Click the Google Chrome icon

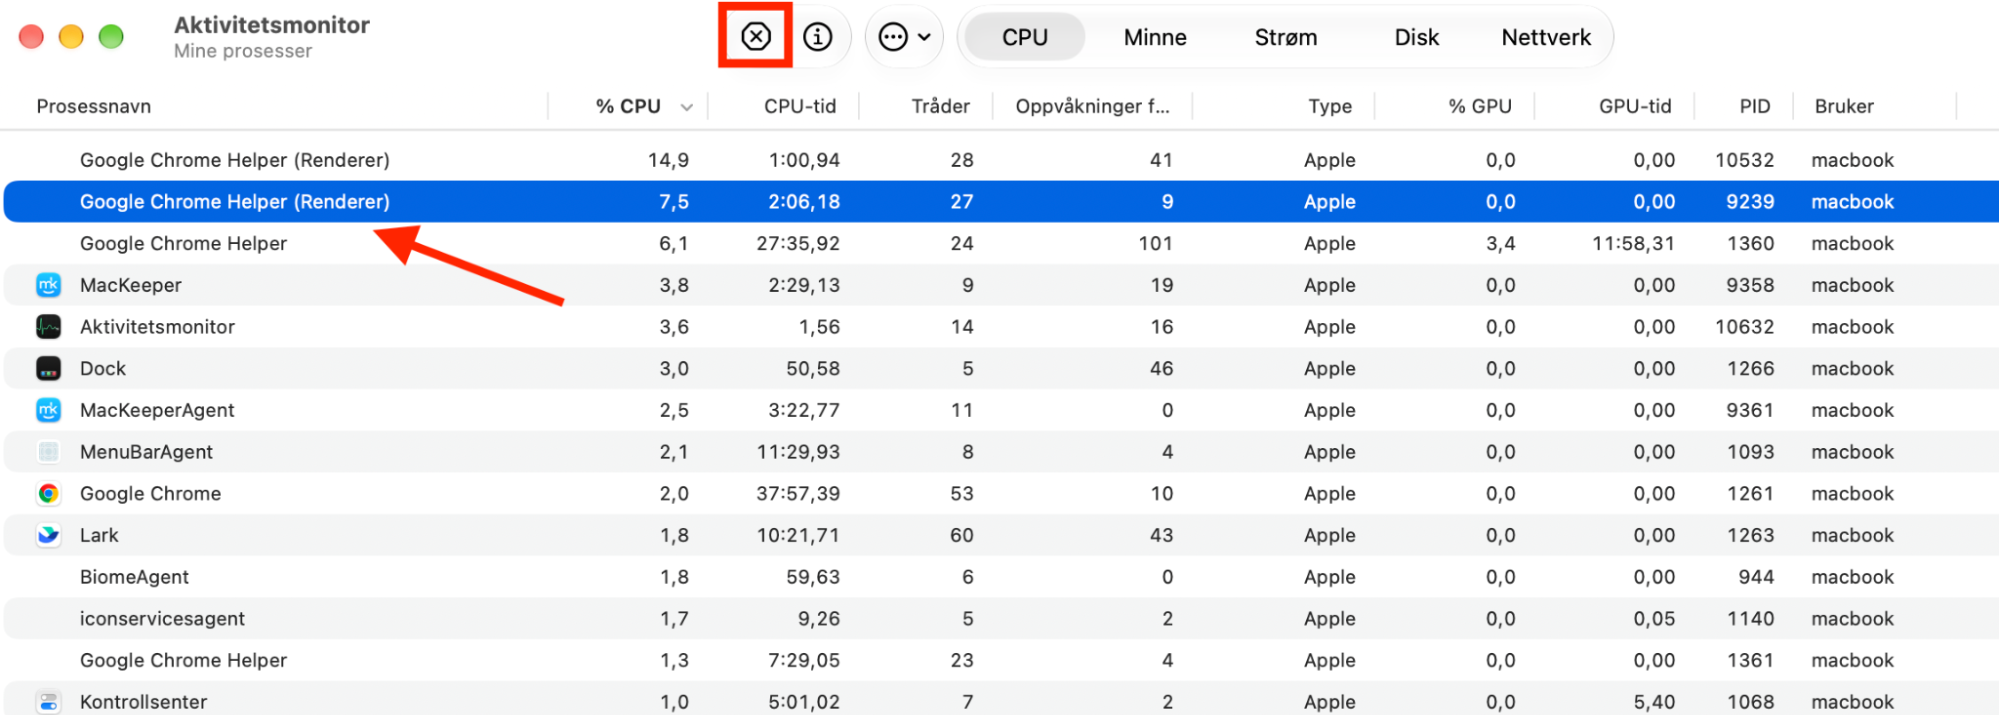[48, 493]
